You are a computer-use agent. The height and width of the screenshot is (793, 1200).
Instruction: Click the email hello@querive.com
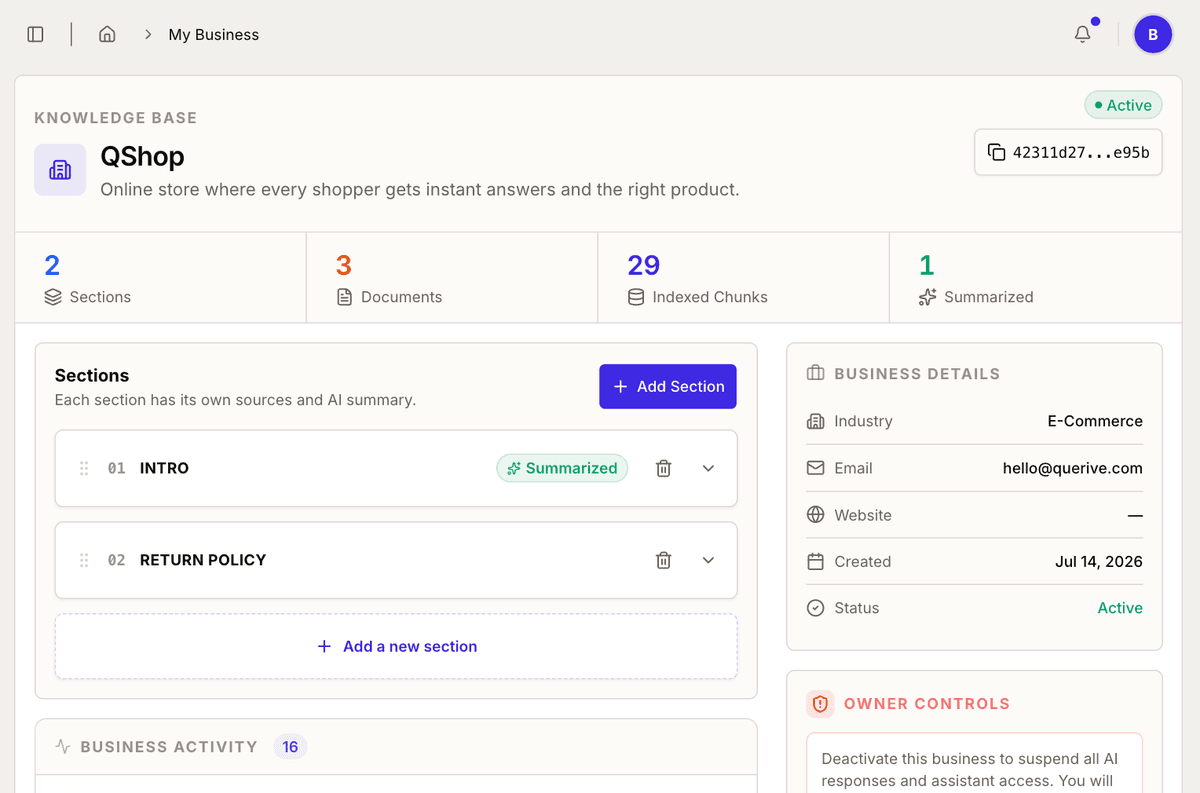1072,468
